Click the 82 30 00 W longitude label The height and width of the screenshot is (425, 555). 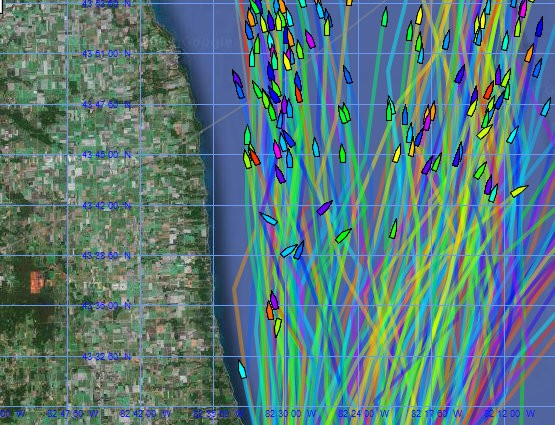click(291, 413)
